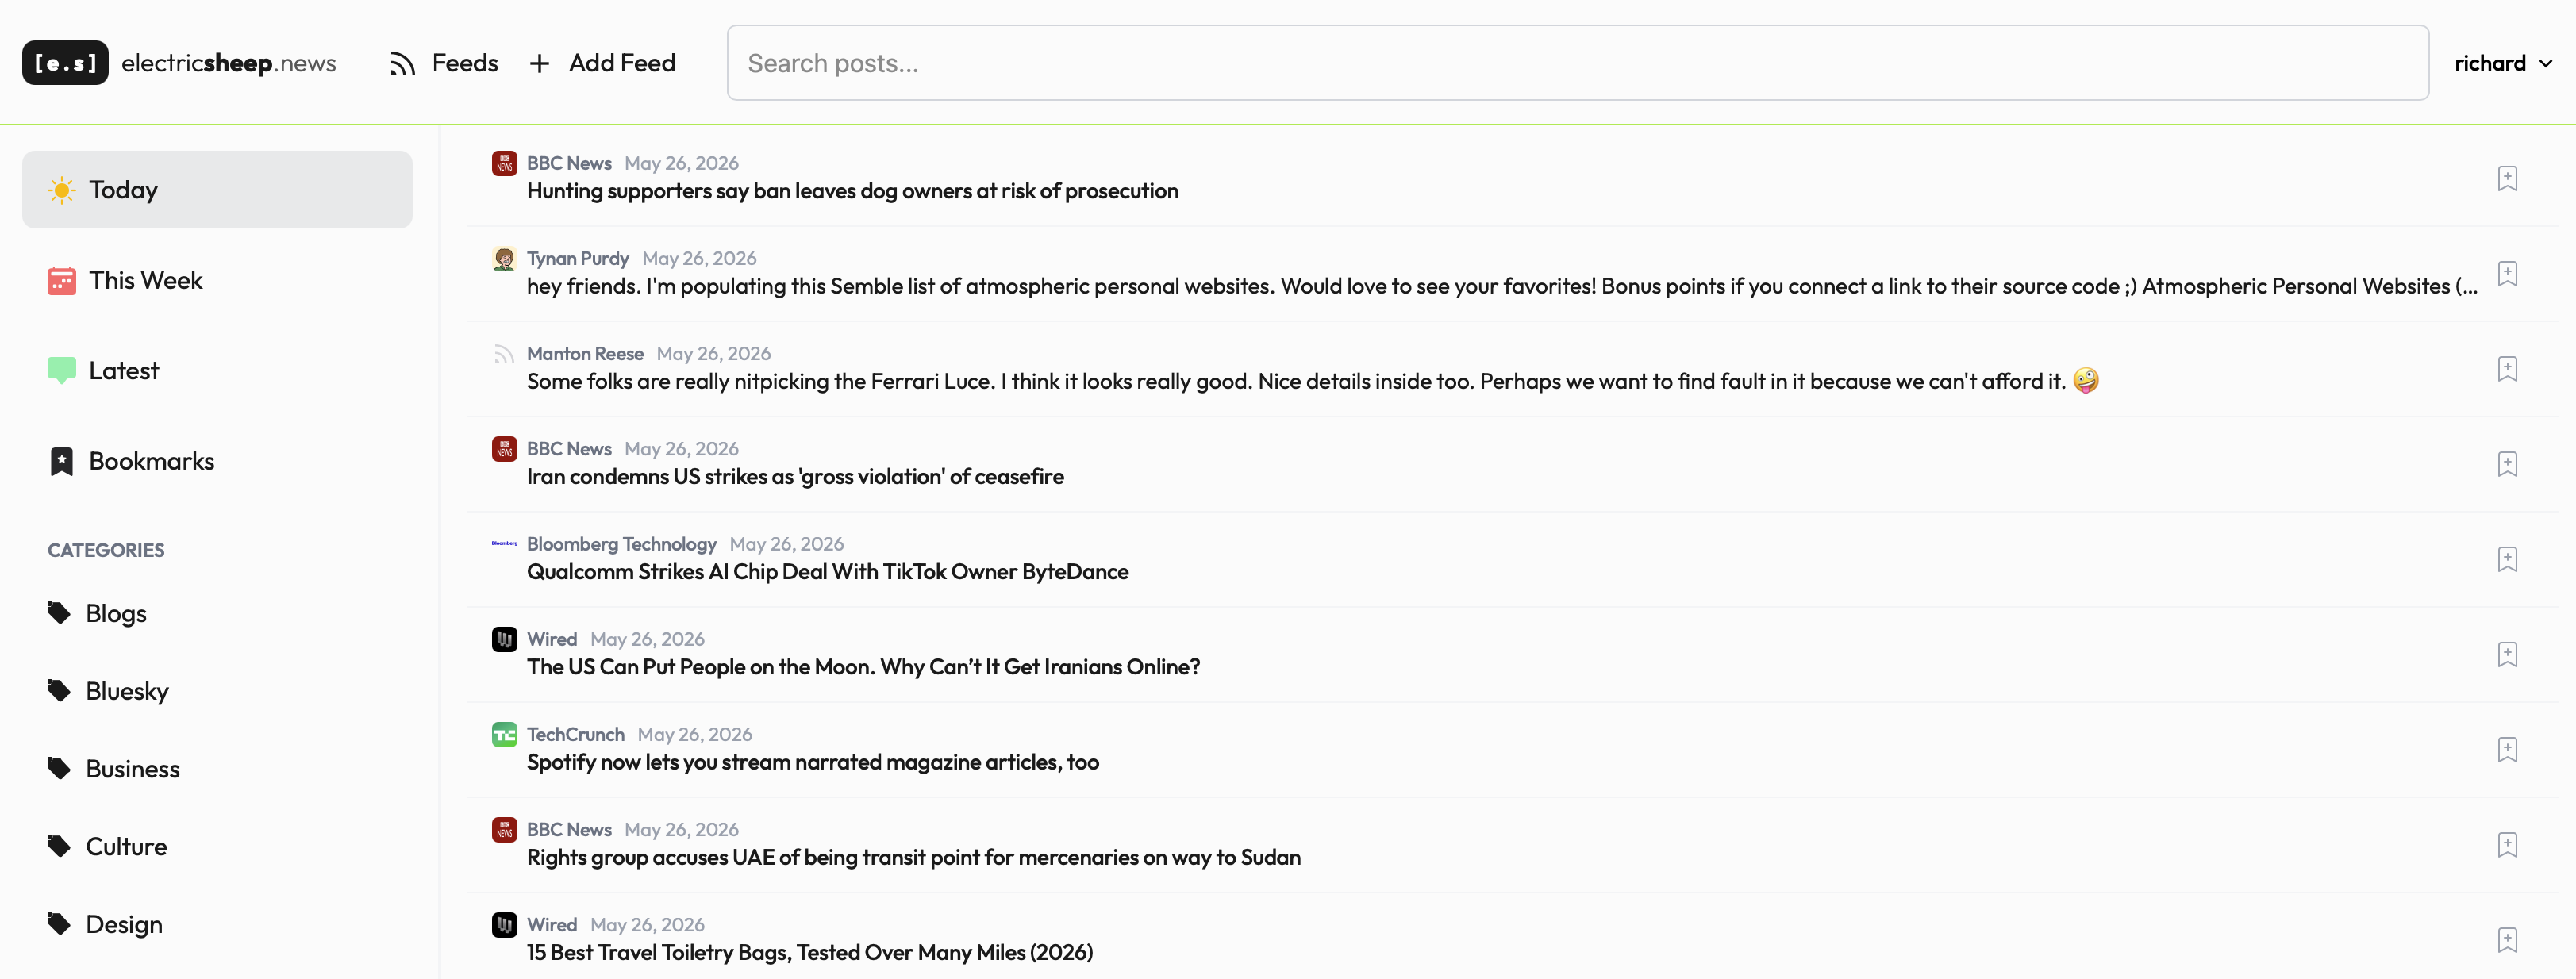Click BBC News icon on Iran post
Viewport: 2576px width, 979px height.
pyautogui.click(x=504, y=449)
